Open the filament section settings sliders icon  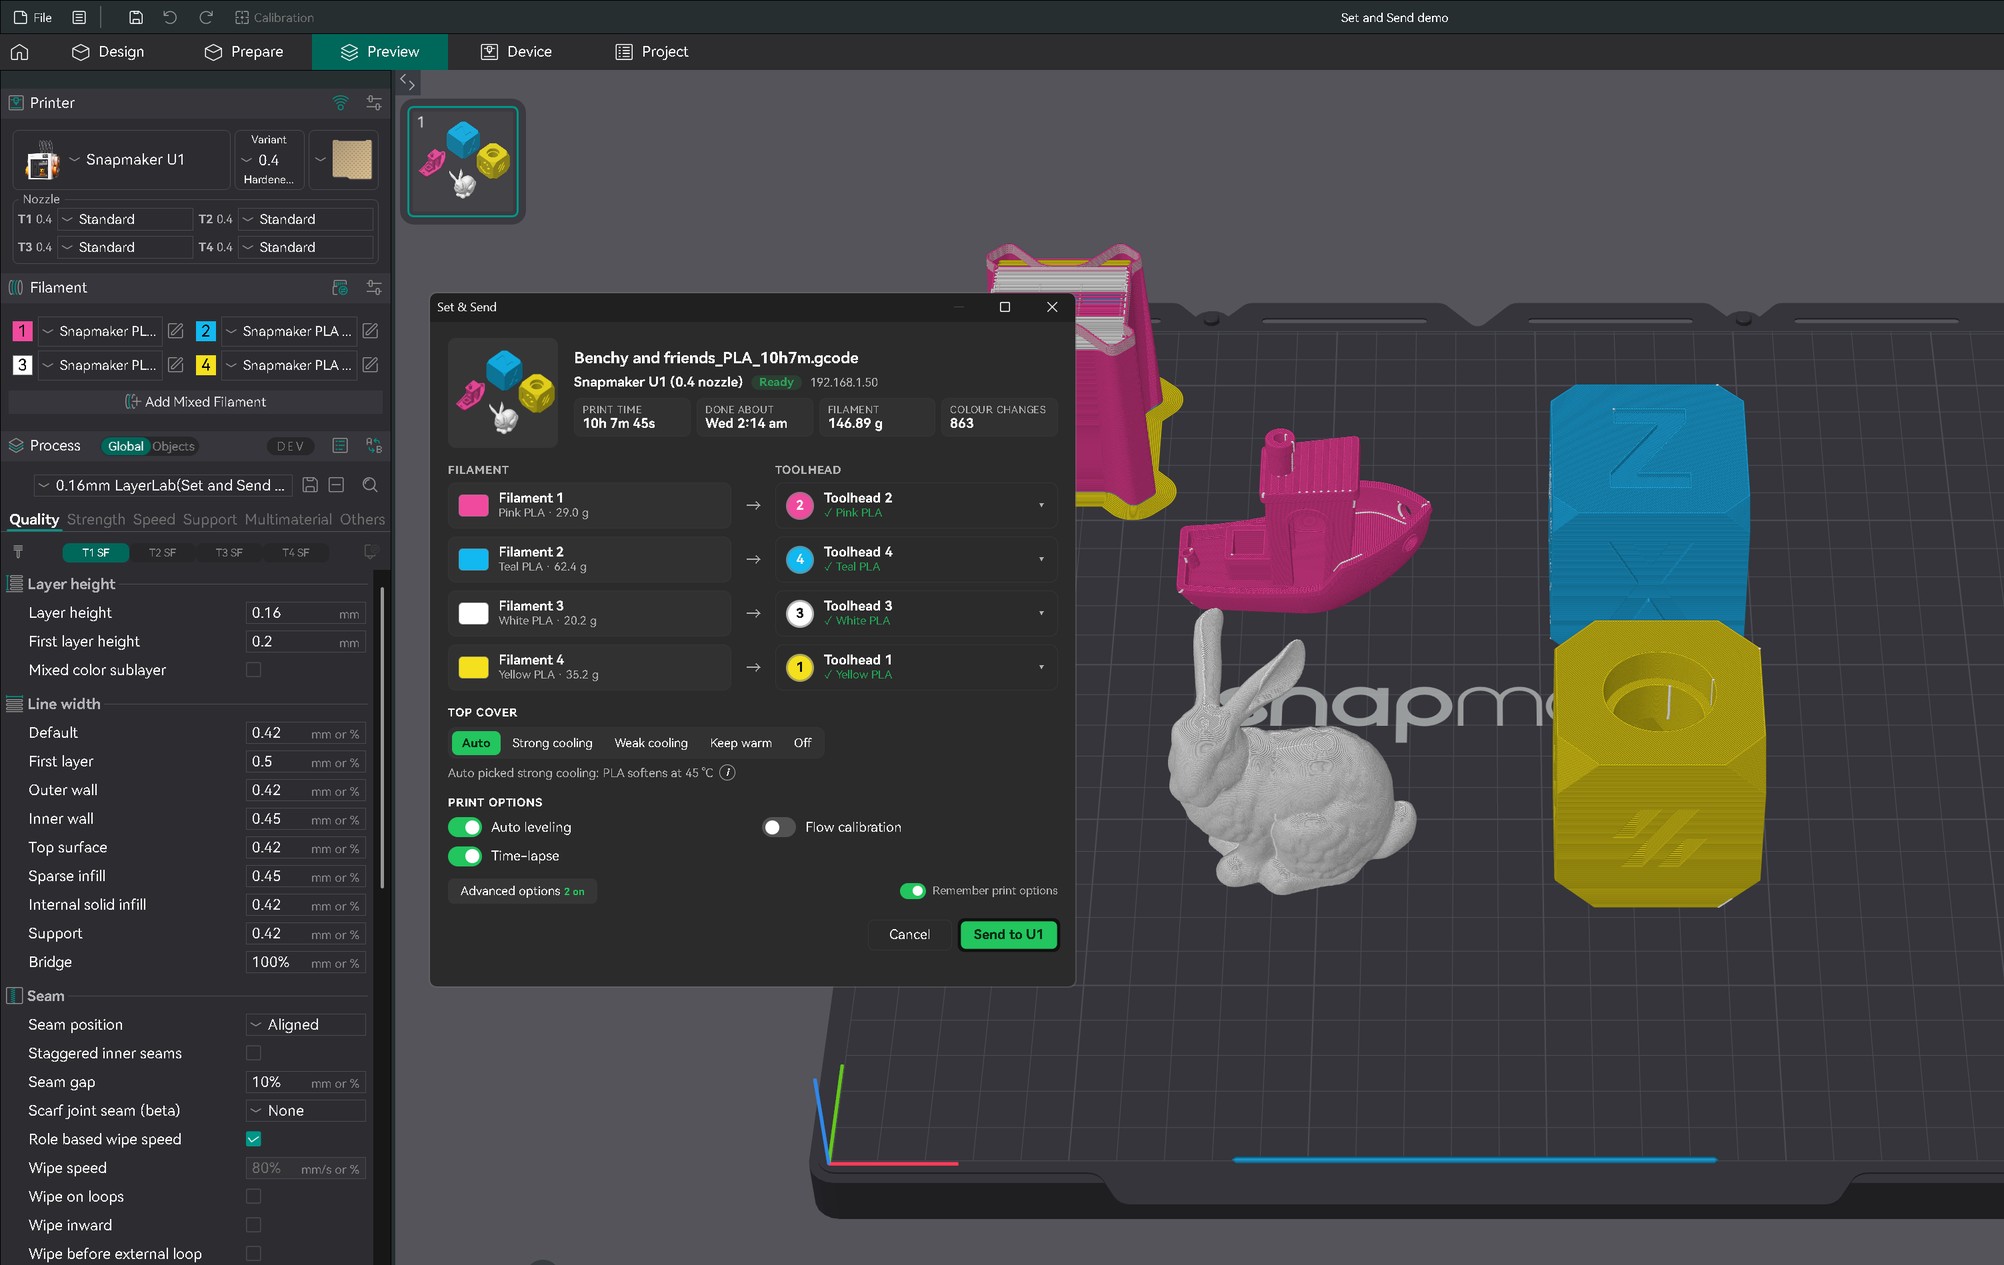coord(374,288)
